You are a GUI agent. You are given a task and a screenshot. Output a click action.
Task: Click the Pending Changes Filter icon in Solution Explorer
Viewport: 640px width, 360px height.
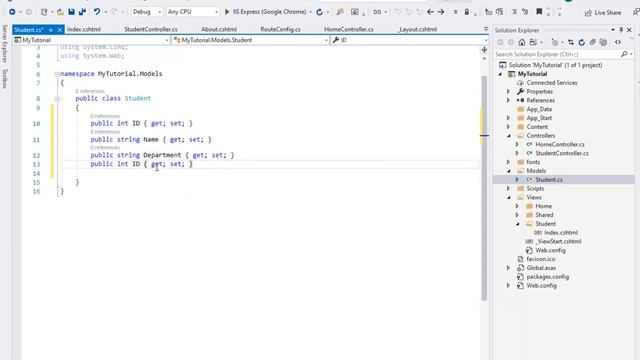click(554, 42)
